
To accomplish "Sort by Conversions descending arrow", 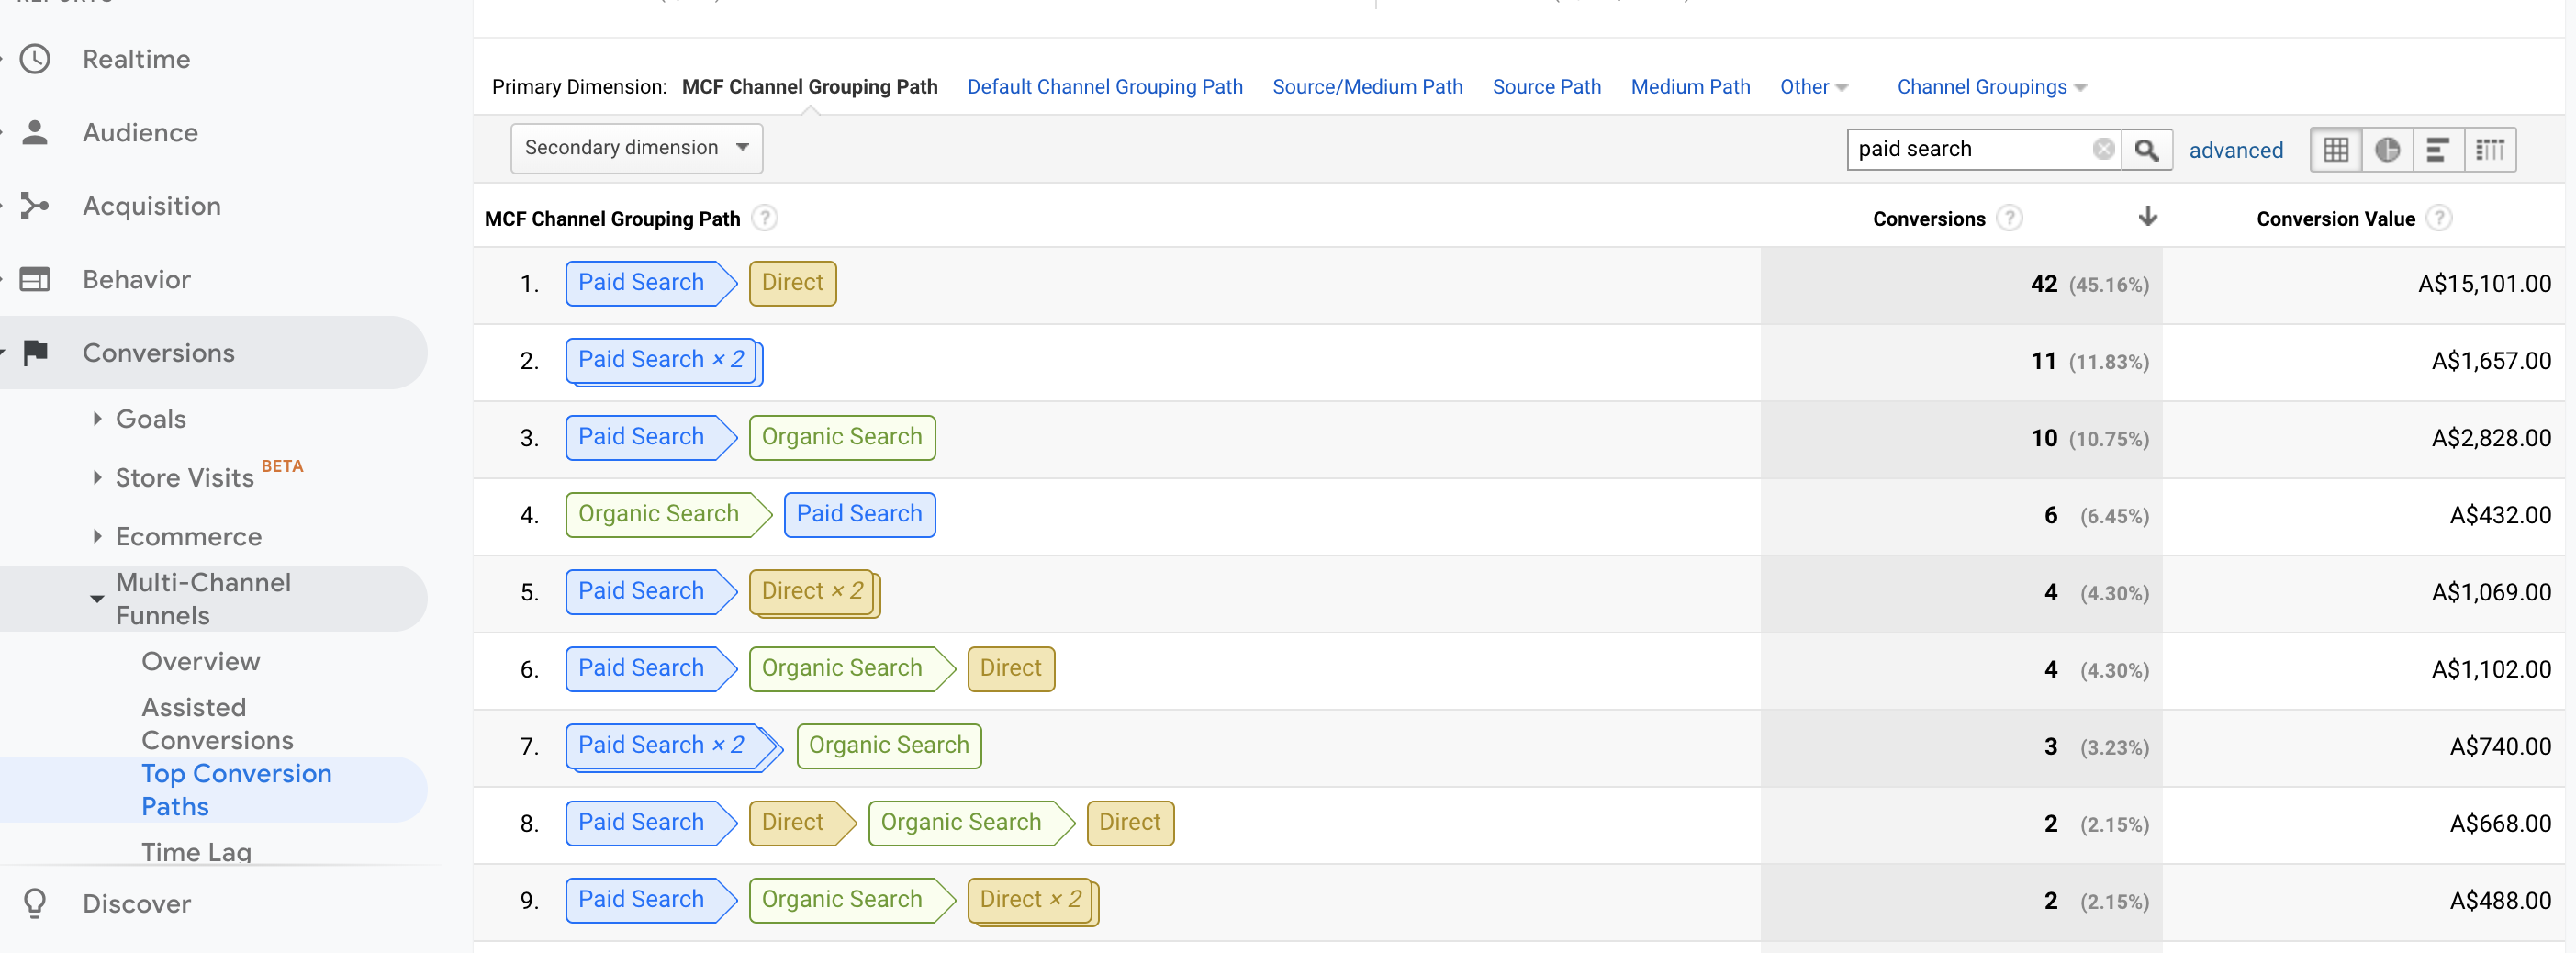I will point(2147,217).
